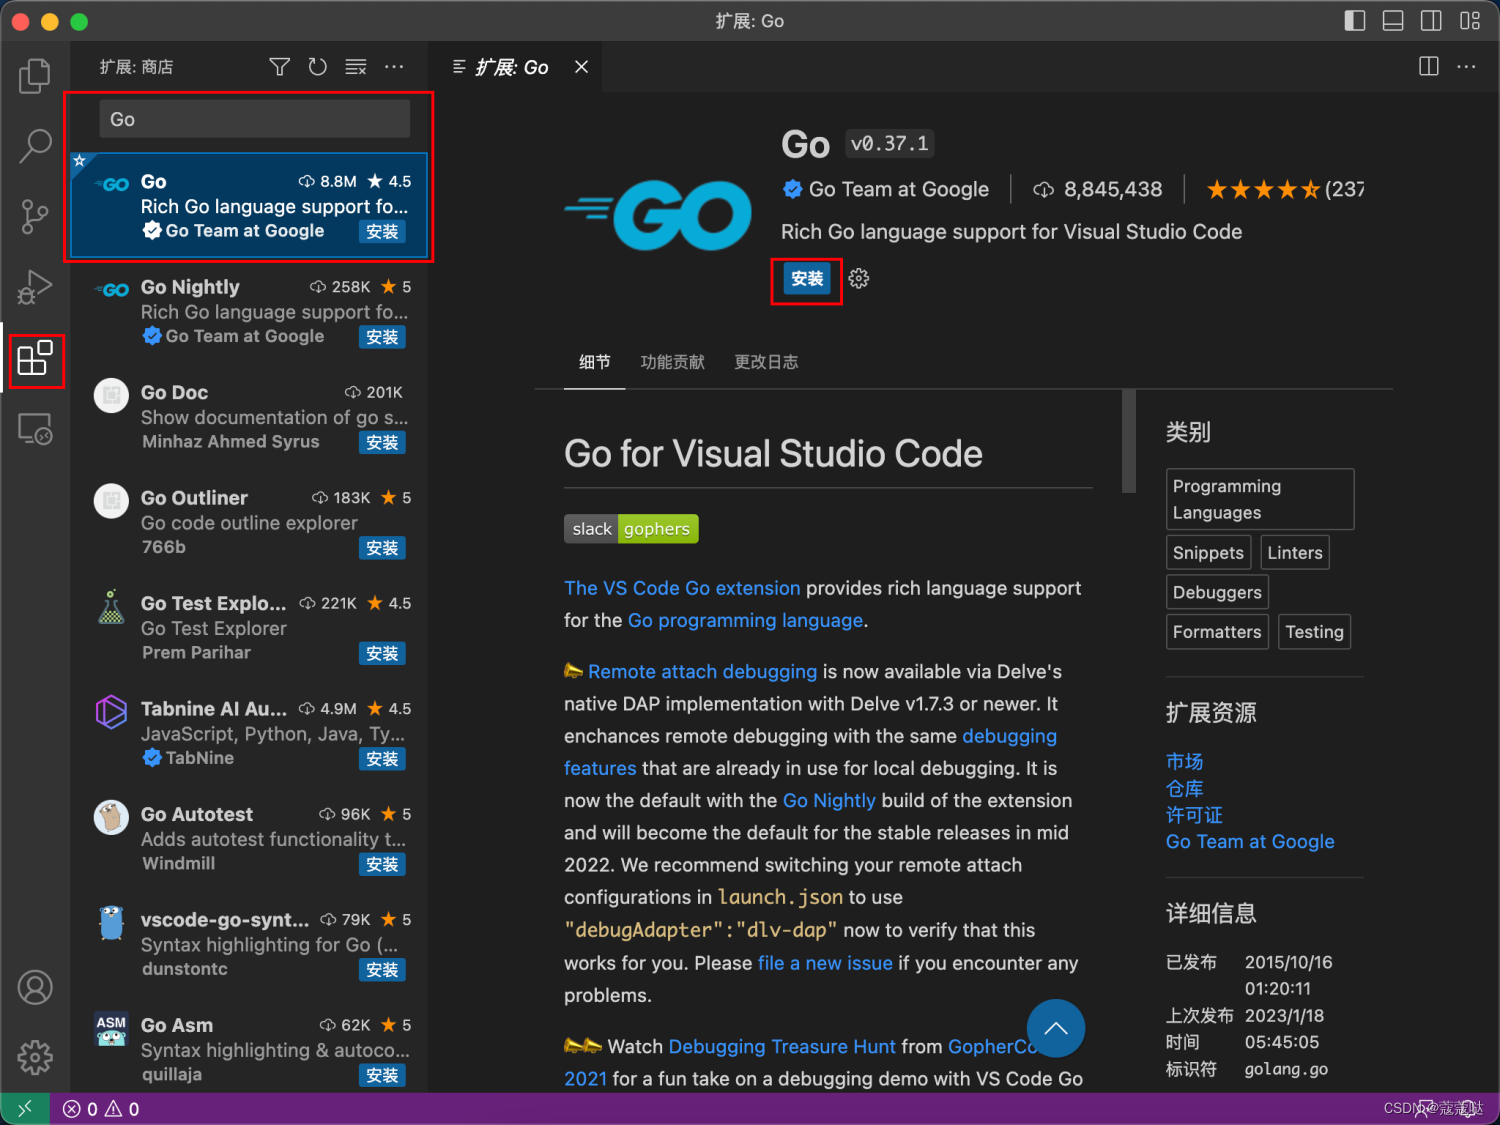Install the Go Doc extension
Screen dimensions: 1500x1125
point(382,443)
